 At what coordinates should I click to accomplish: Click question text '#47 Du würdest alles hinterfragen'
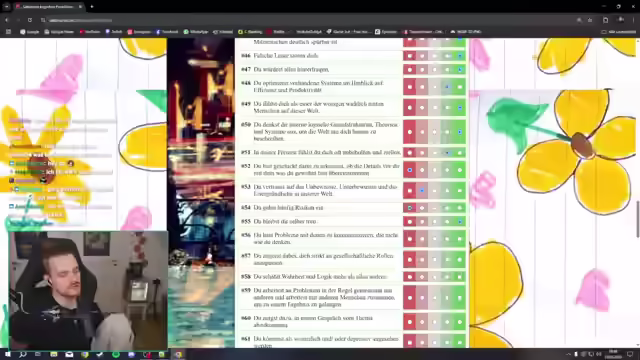285,70
